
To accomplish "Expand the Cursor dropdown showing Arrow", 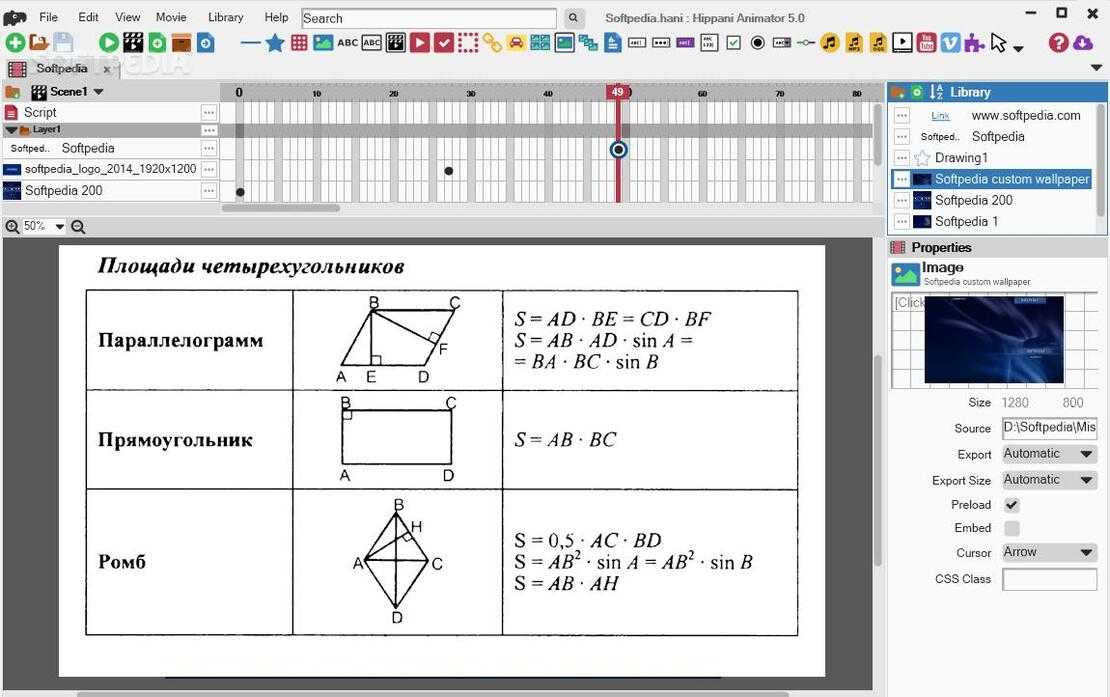I will coord(1049,552).
